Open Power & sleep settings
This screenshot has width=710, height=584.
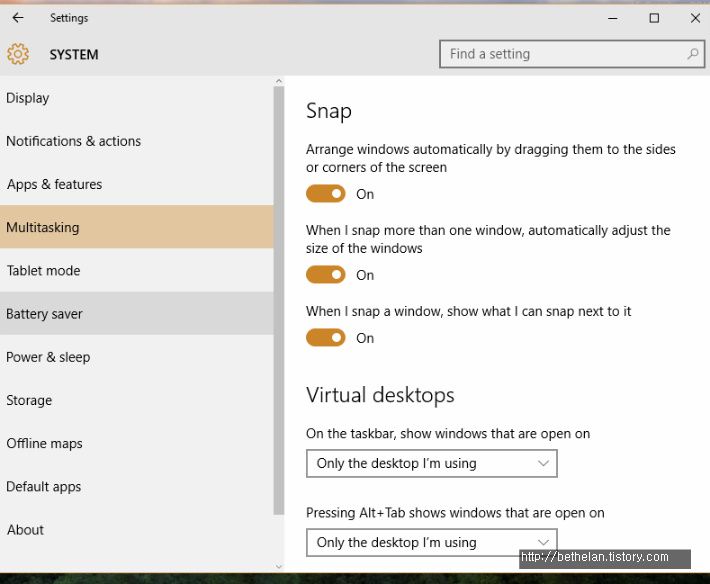pos(137,357)
